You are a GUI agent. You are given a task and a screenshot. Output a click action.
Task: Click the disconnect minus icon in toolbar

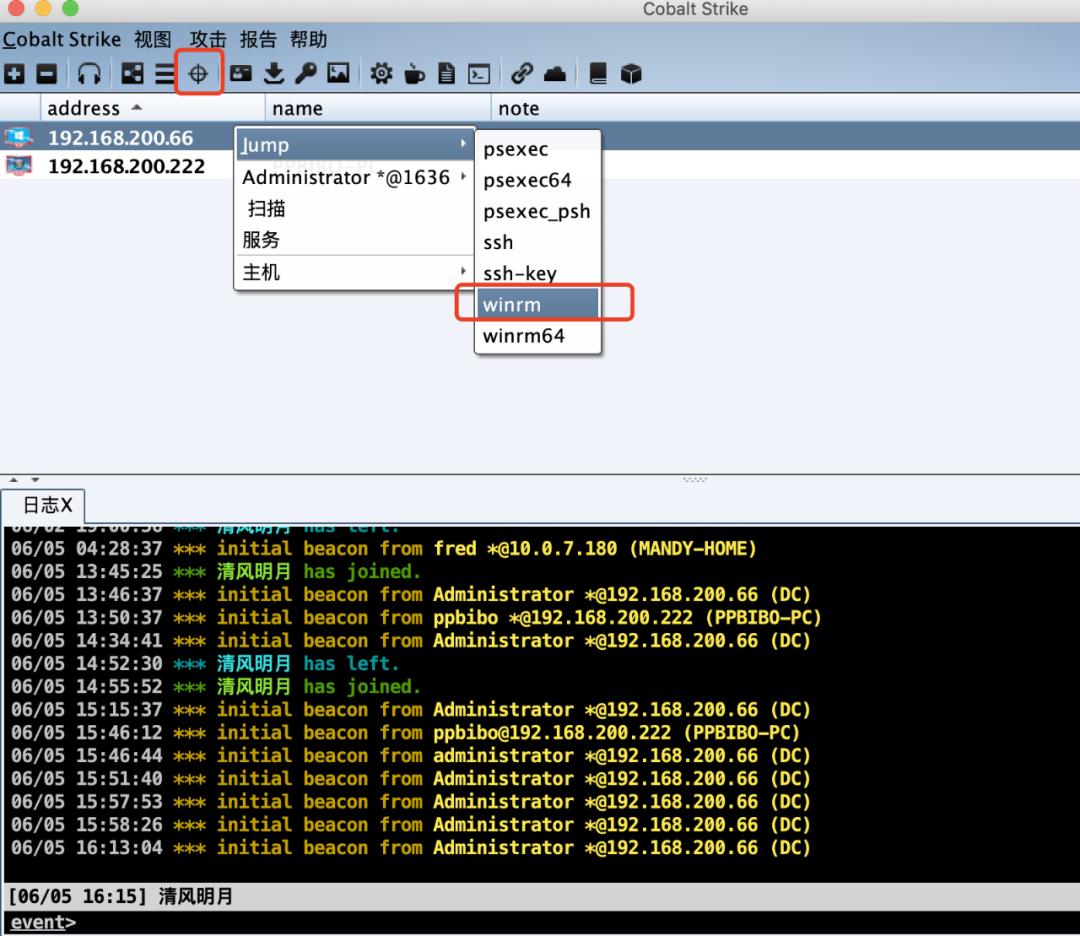coord(47,73)
